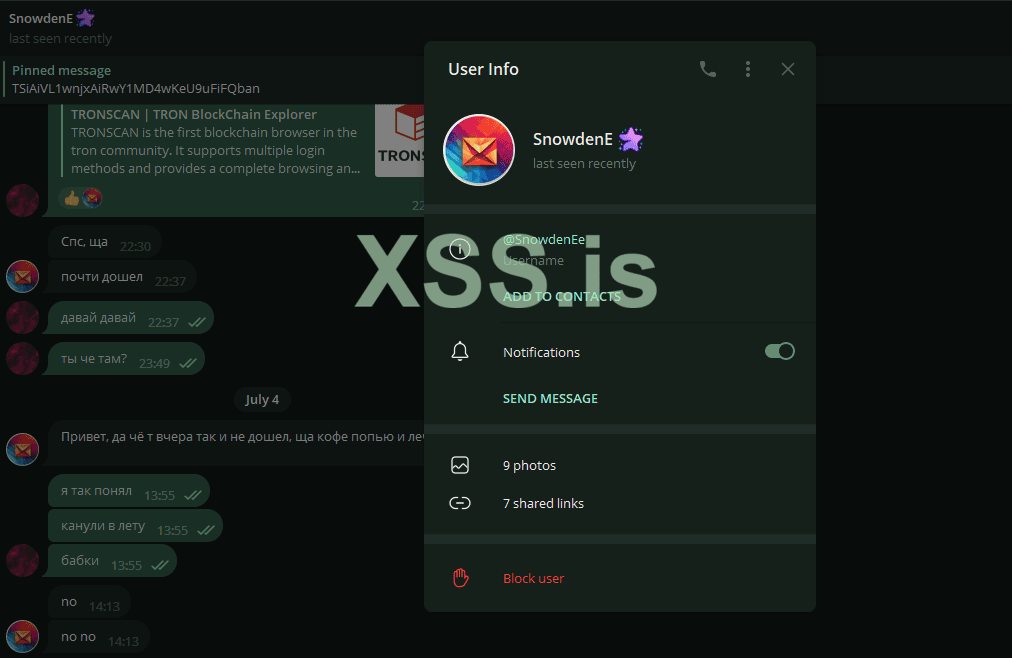Block user via the red text link
1012x658 pixels.
point(533,578)
